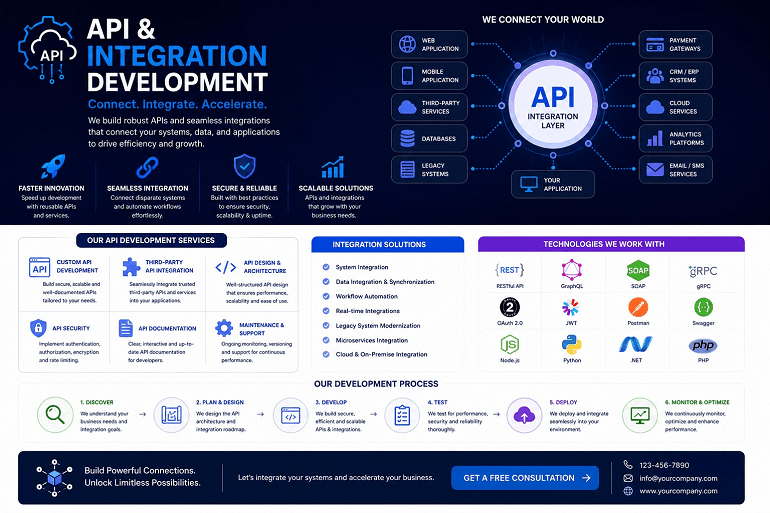Click the Analytics Platforms bar chart icon

coord(655,138)
